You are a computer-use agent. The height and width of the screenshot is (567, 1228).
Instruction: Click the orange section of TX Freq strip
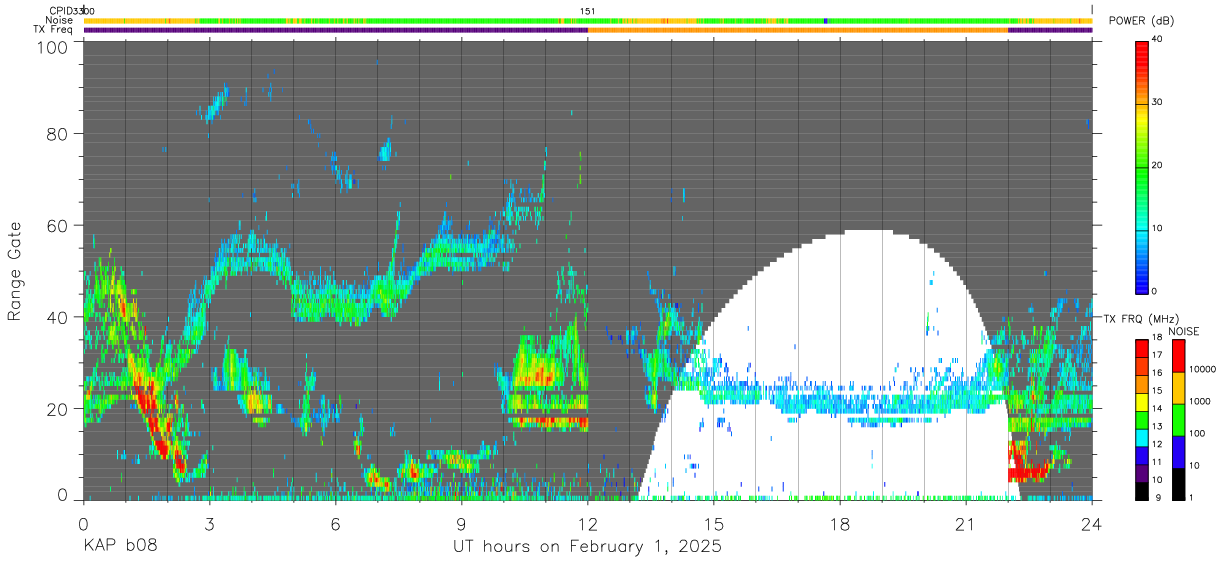[x=798, y=30]
